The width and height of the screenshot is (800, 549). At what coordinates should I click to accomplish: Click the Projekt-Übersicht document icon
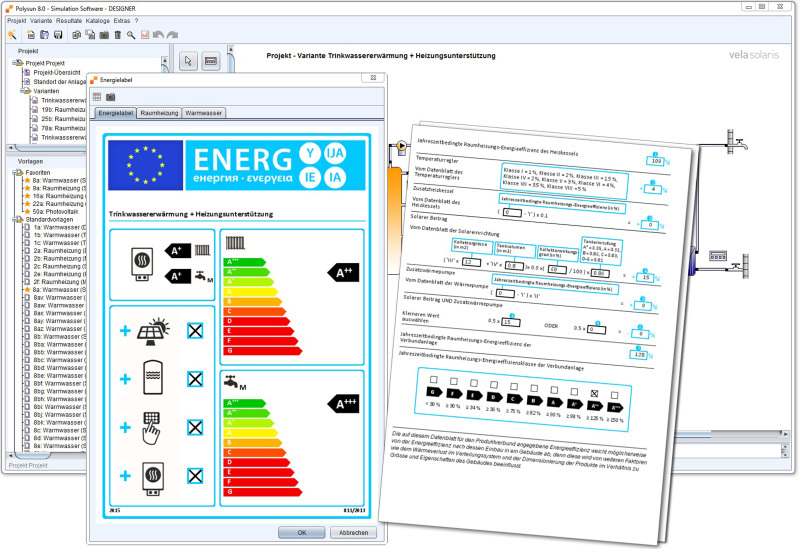click(x=28, y=72)
